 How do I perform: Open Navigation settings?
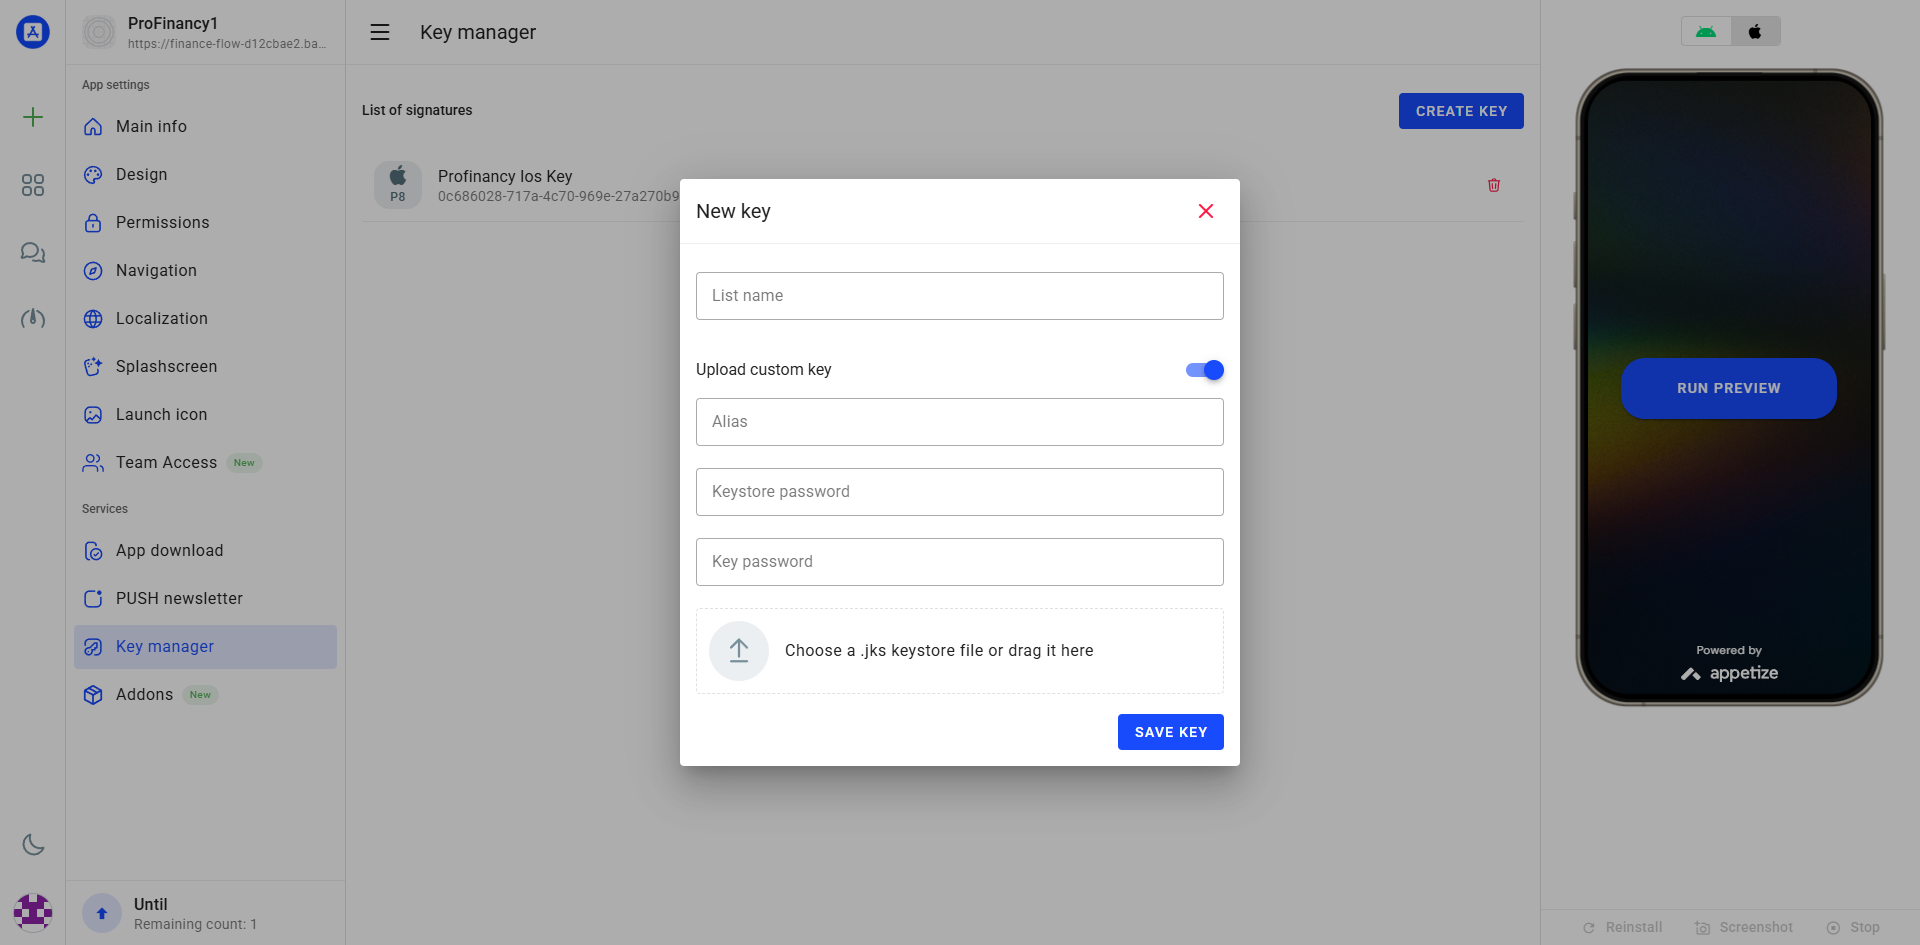coord(205,270)
